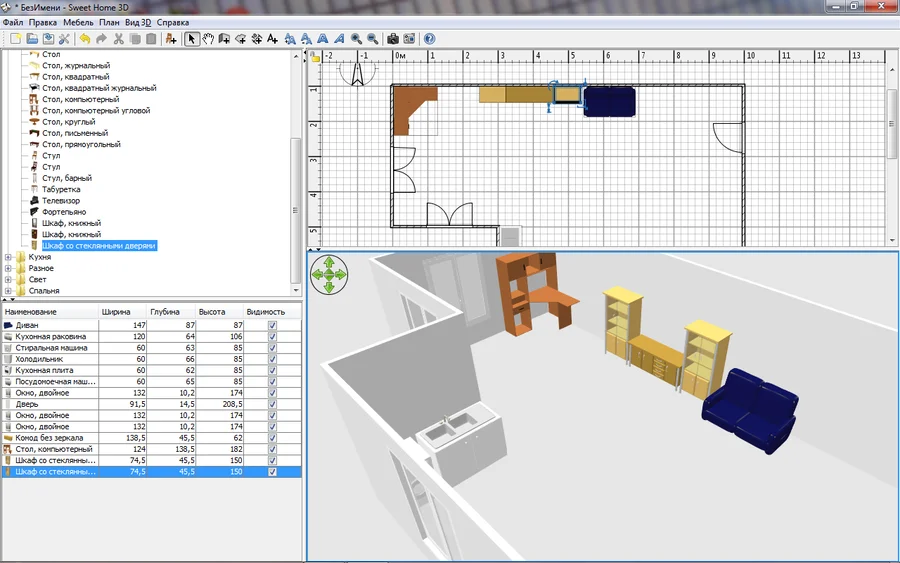Pick the Add text label tool
The width and height of the screenshot is (900, 563).
tap(273, 39)
